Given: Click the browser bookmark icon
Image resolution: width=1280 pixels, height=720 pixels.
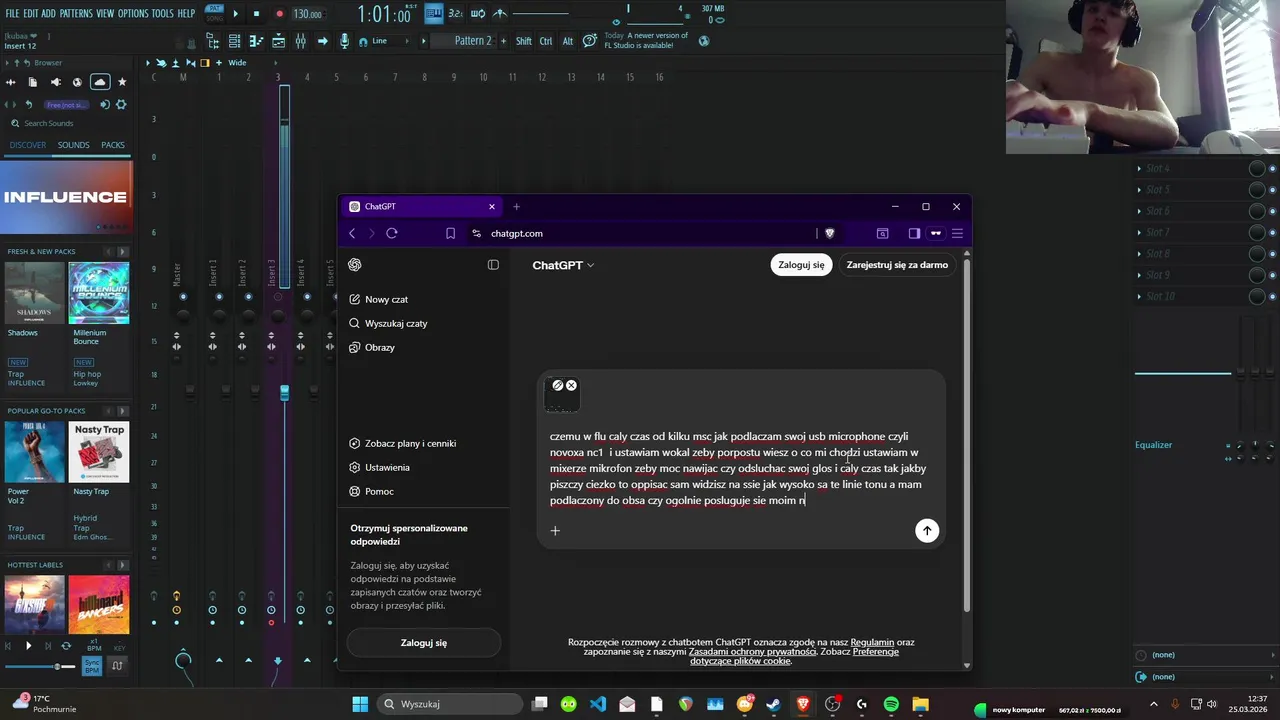Looking at the screenshot, I should pyautogui.click(x=450, y=233).
